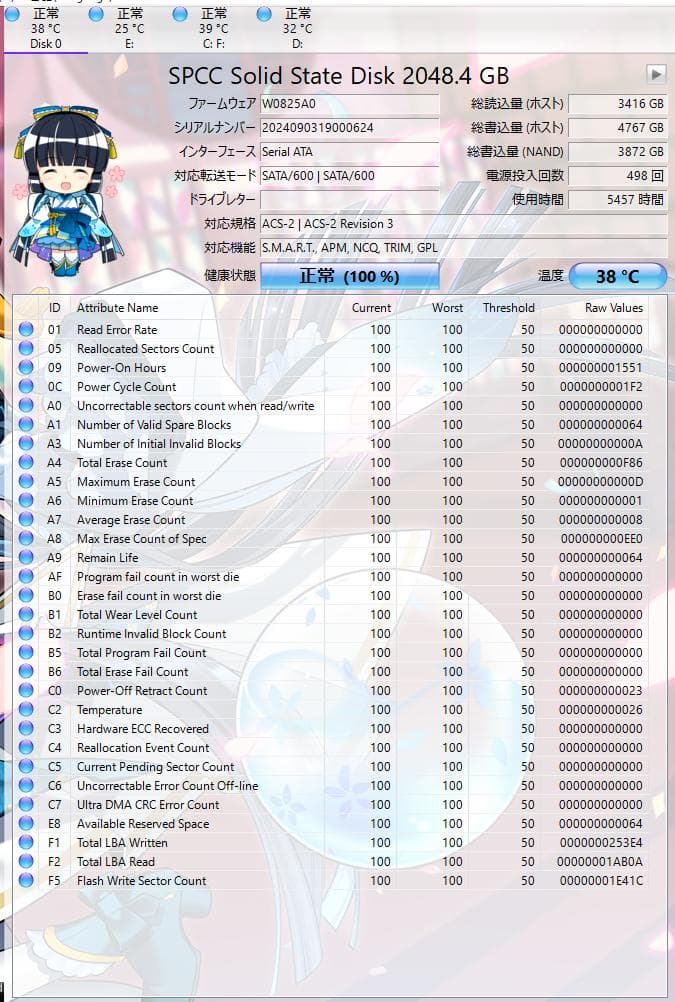This screenshot has width=675, height=1002.
Task: Click status circle for Power-On Hours
Action: point(26,367)
